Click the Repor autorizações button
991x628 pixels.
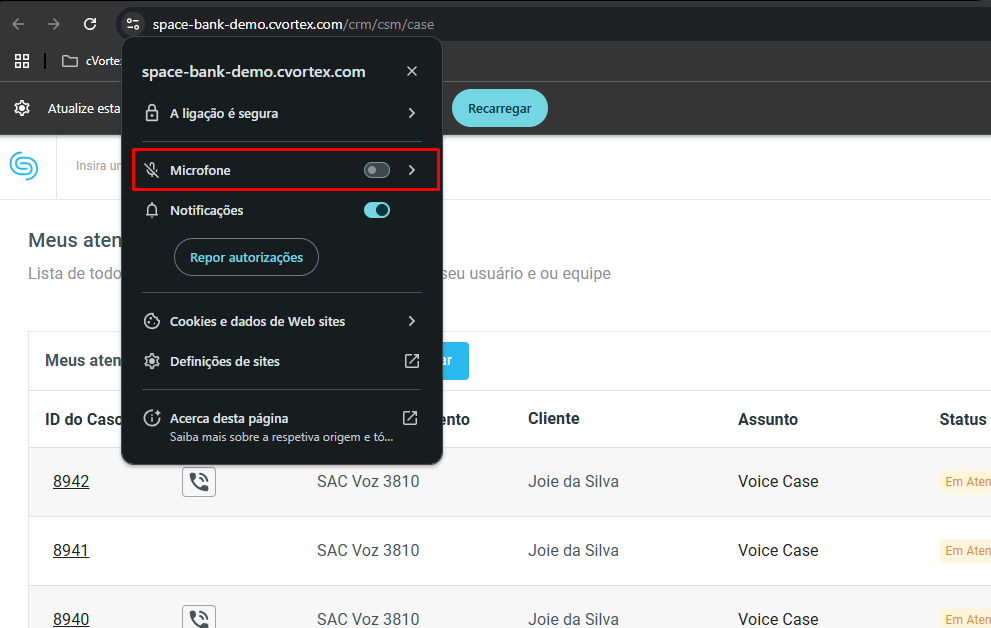click(246, 257)
